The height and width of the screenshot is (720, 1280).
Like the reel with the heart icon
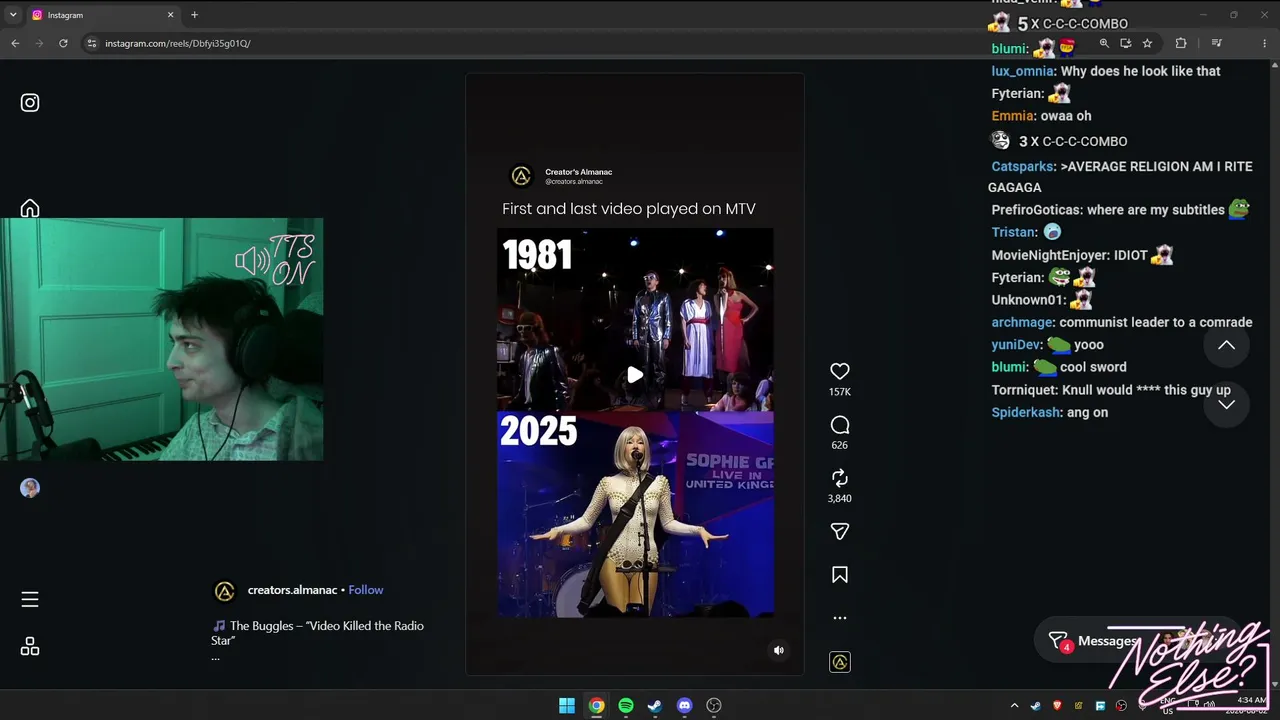point(840,371)
